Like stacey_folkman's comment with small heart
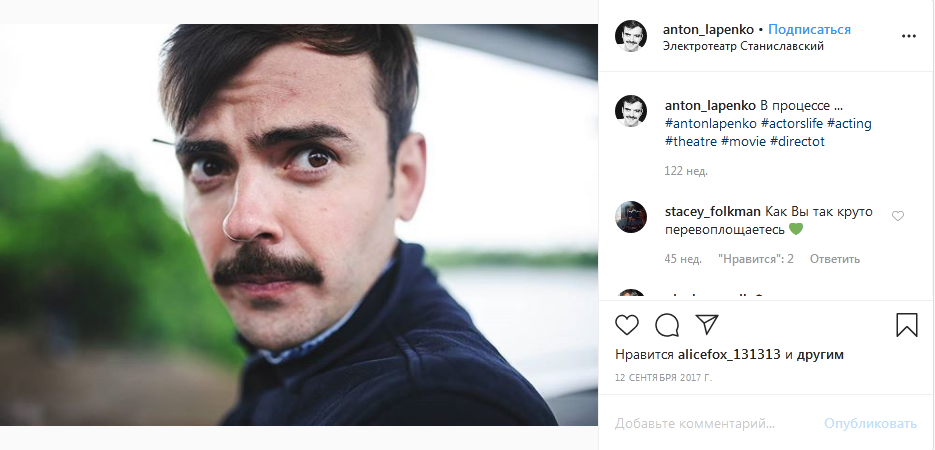This screenshot has width=935, height=450. pyautogui.click(x=897, y=216)
